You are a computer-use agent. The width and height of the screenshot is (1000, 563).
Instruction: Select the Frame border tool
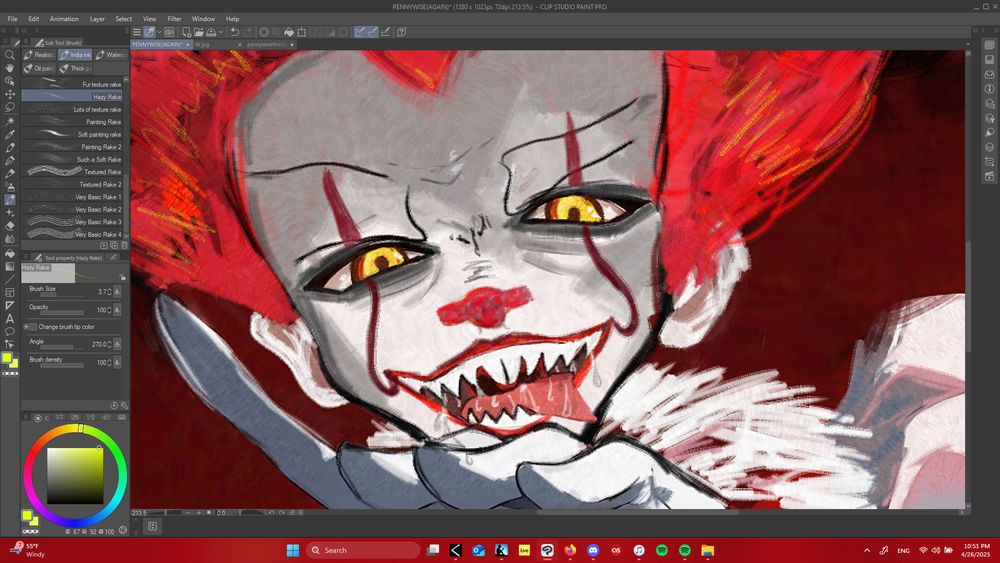pyautogui.click(x=10, y=292)
